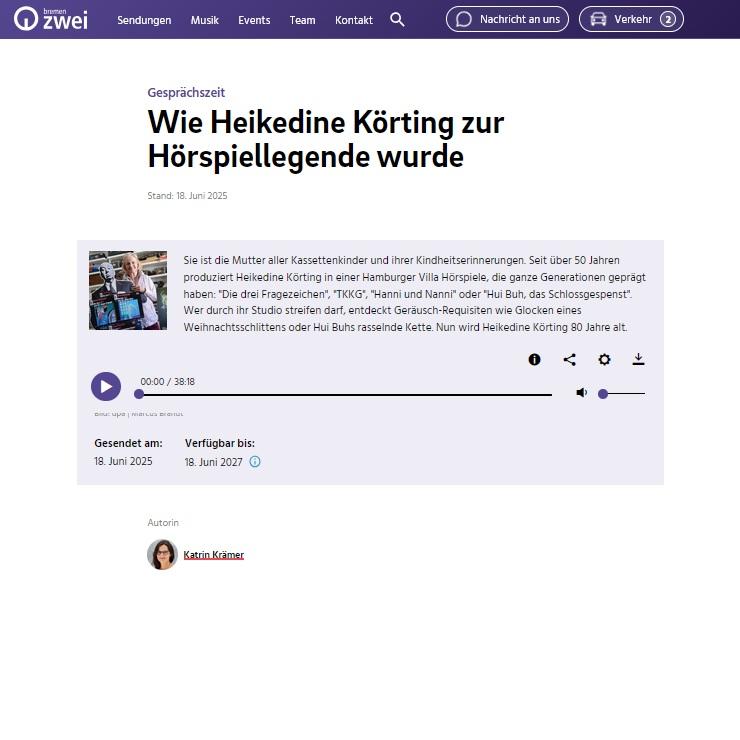Adjust the volume slider
The height and width of the screenshot is (740, 740).
point(622,394)
